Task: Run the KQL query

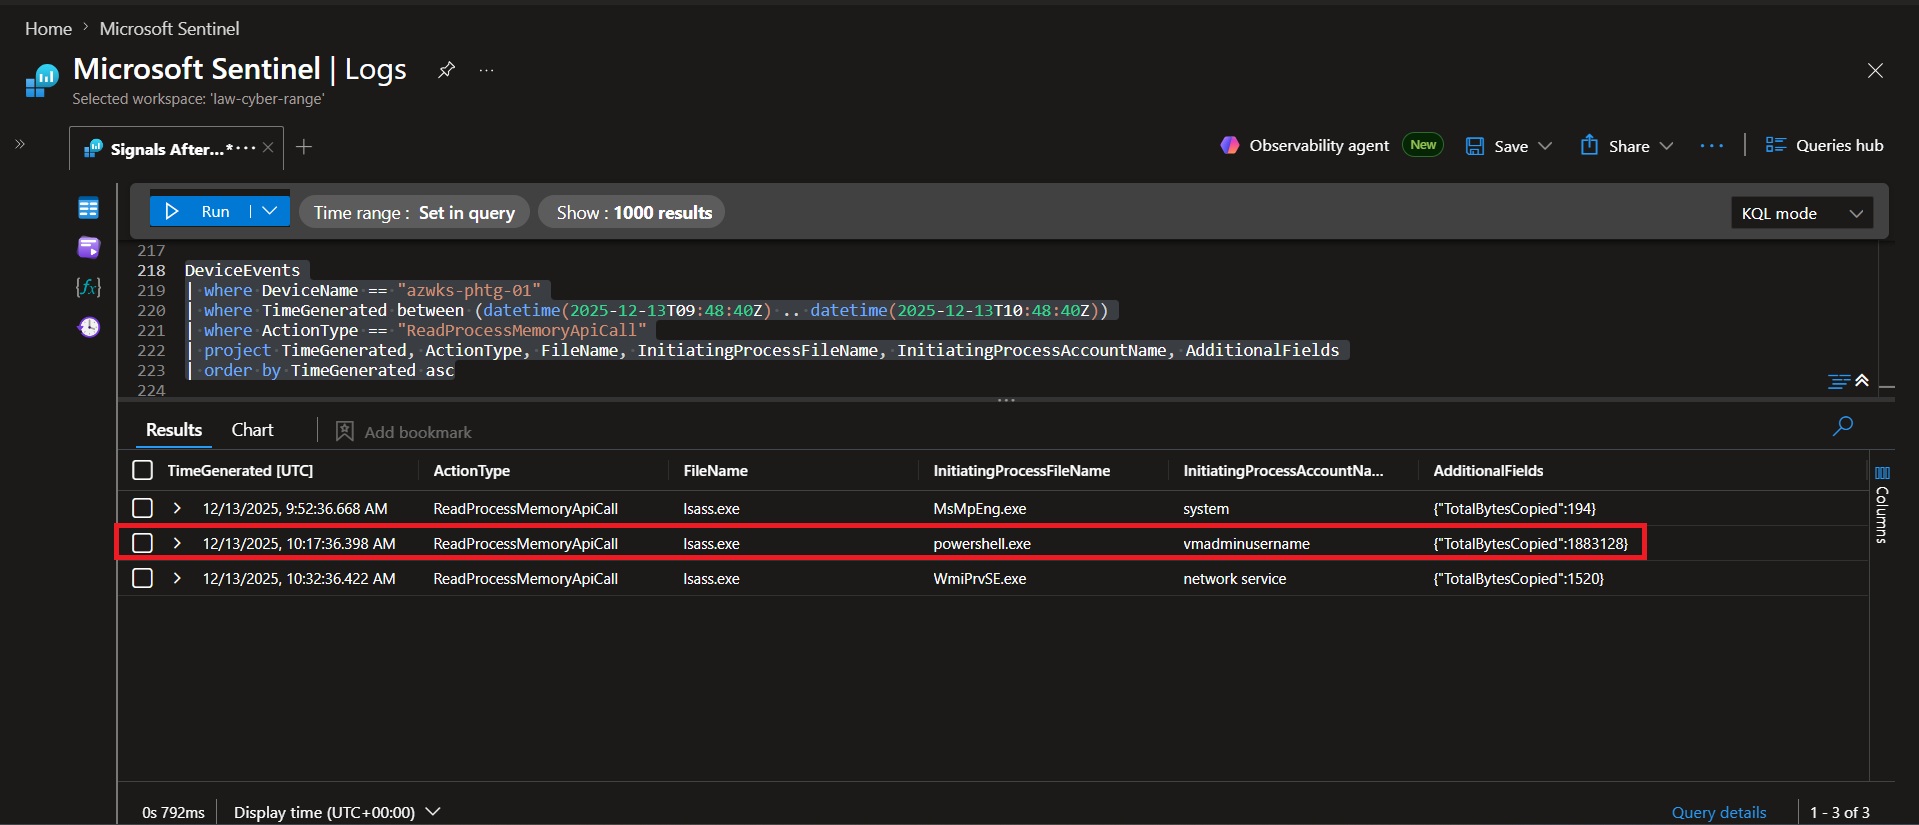Action: point(200,211)
